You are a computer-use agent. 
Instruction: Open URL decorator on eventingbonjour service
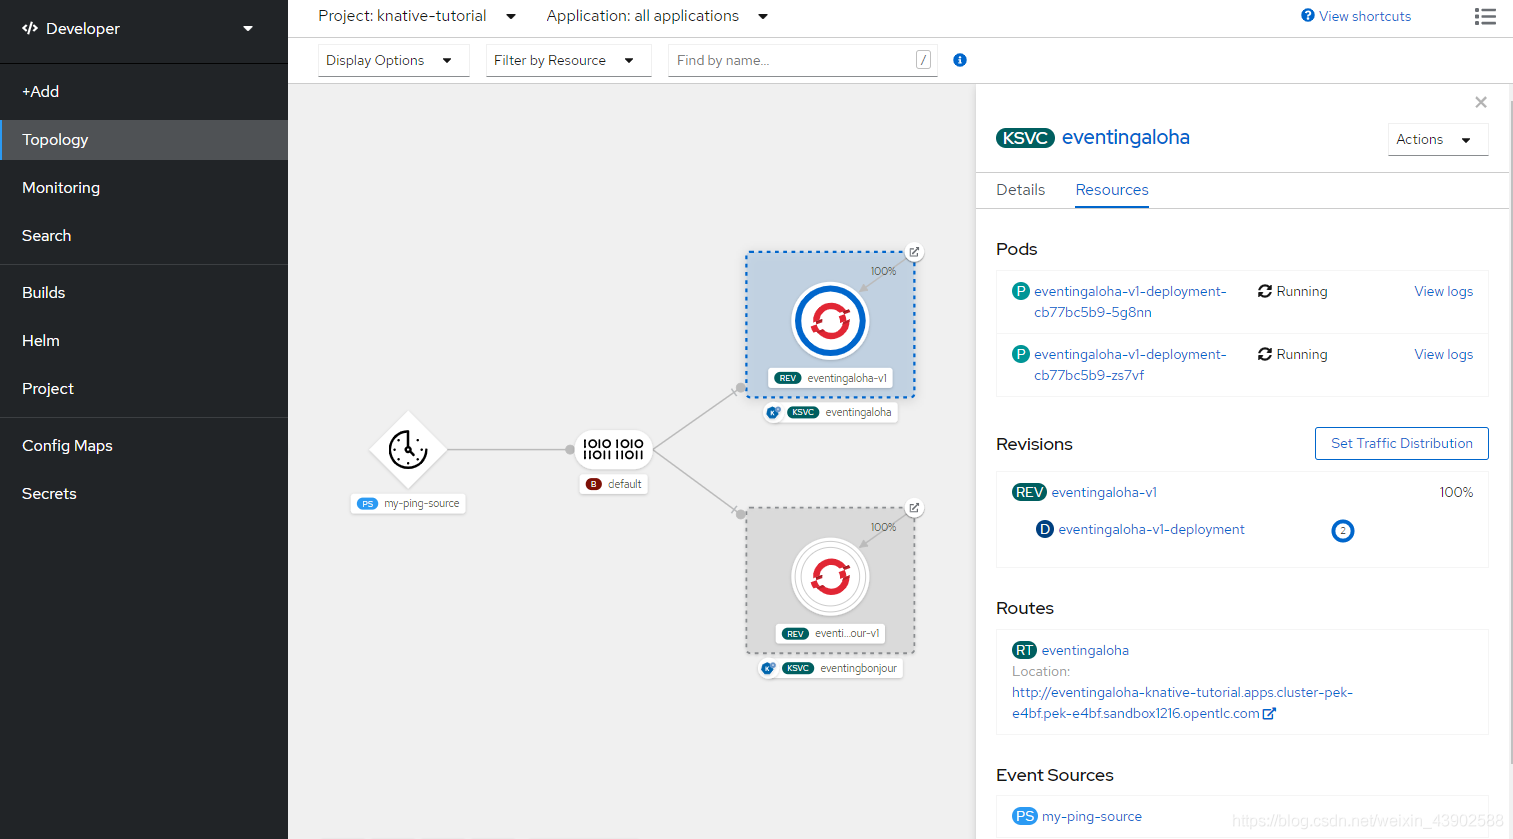pos(914,508)
